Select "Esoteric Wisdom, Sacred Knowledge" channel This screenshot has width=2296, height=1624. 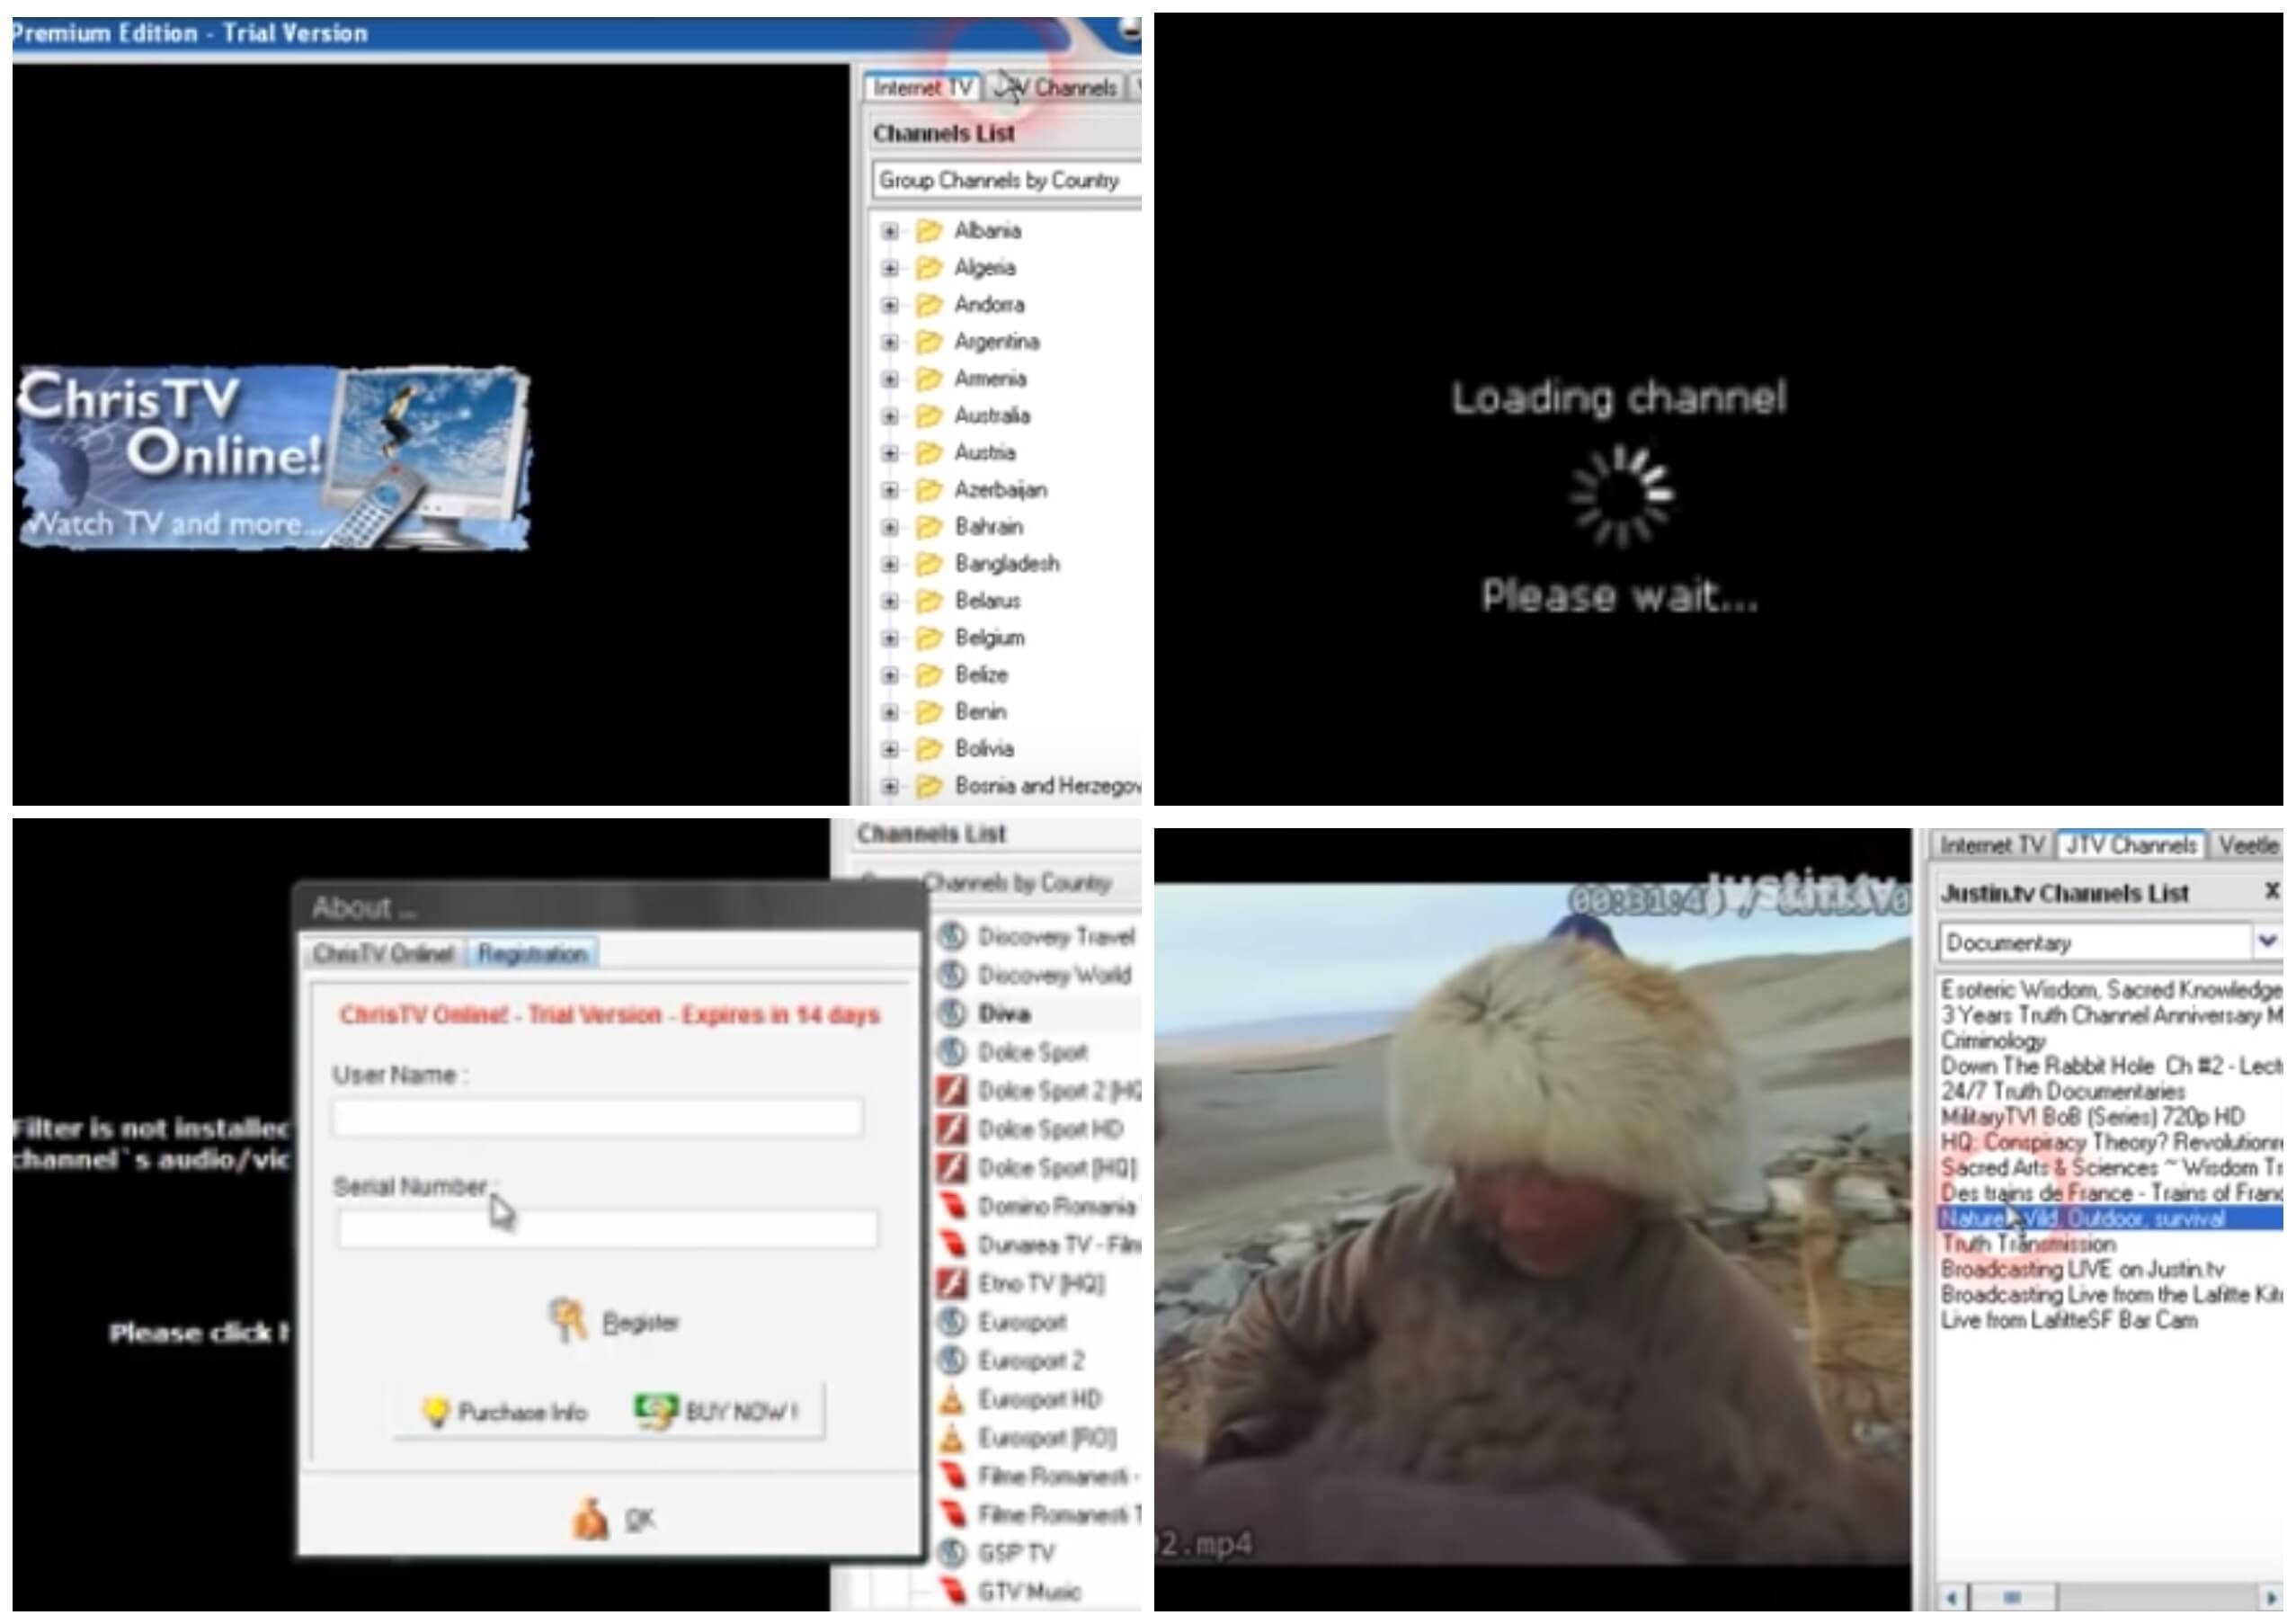2110,990
